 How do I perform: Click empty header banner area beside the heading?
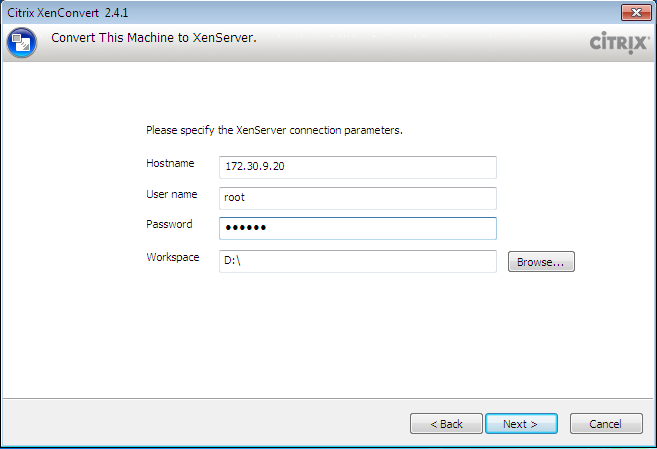coord(420,42)
